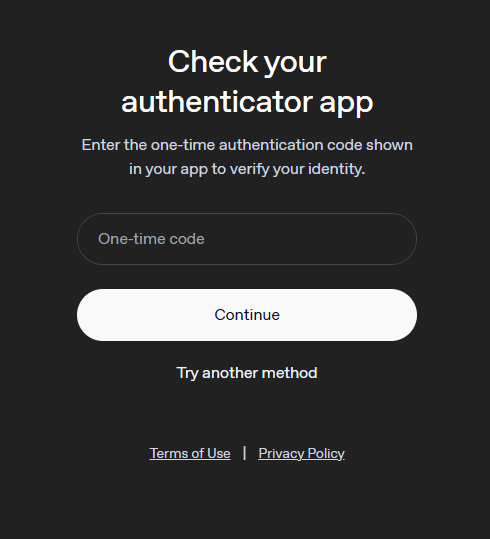490x539 pixels.
Task: View the Privacy Policy page
Action: (301, 453)
